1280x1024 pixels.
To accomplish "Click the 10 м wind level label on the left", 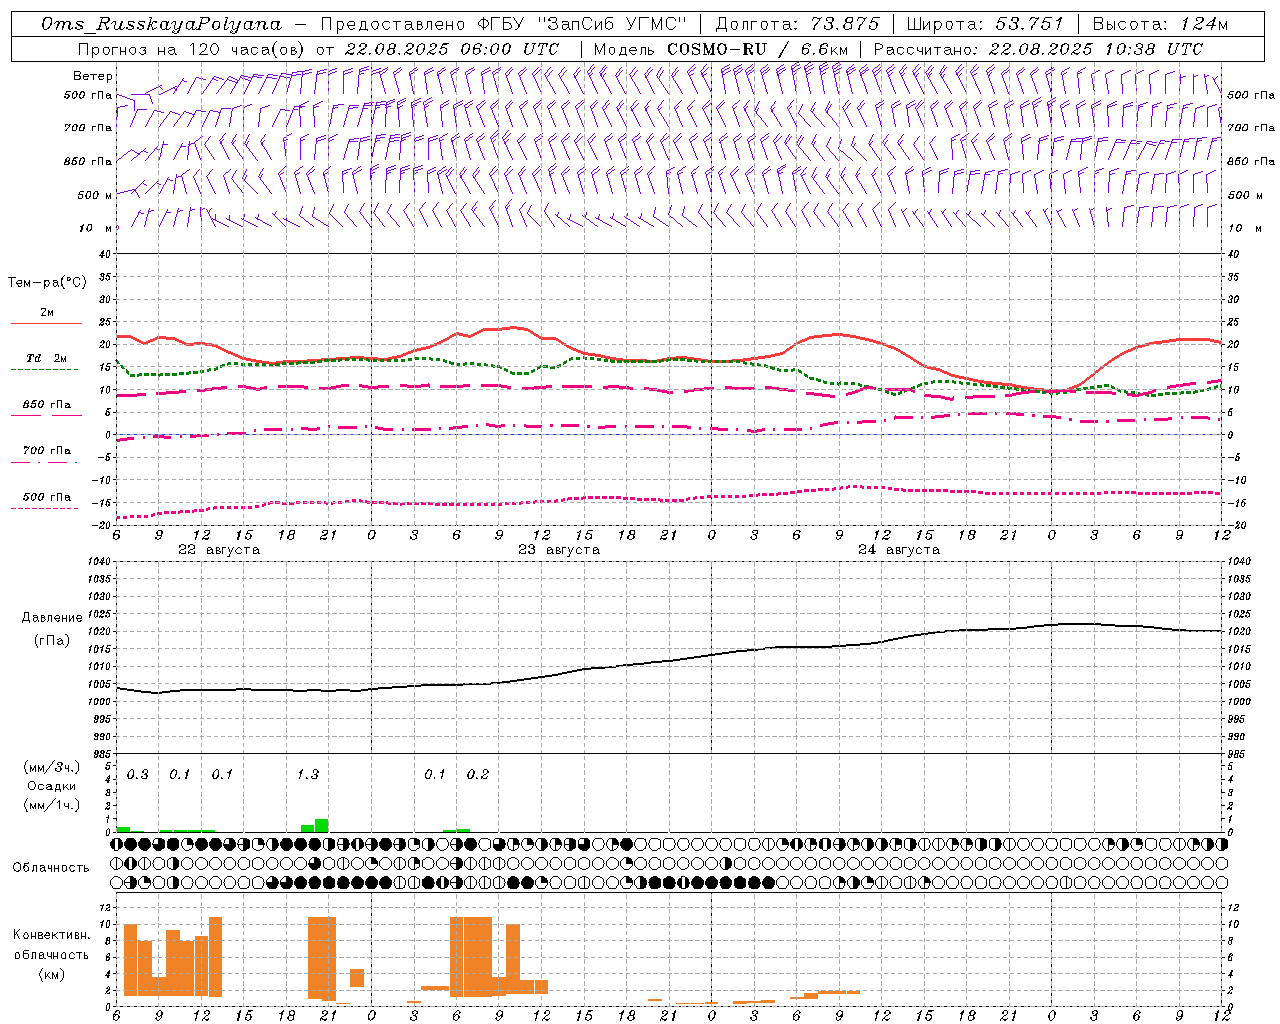I will point(96,228).
